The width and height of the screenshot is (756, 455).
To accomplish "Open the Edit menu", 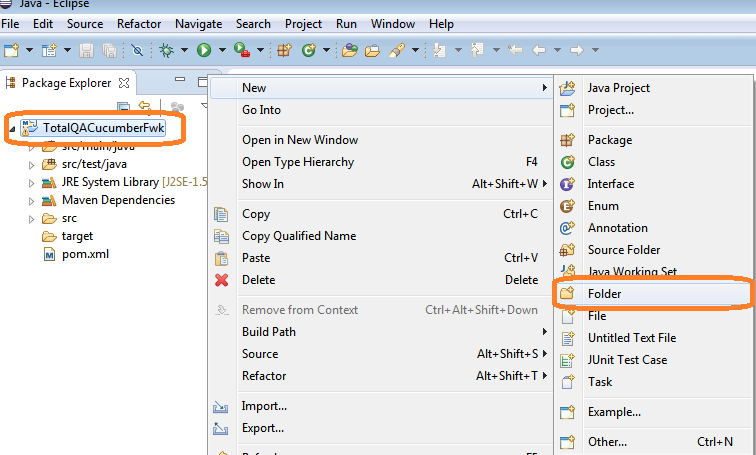I will point(43,24).
